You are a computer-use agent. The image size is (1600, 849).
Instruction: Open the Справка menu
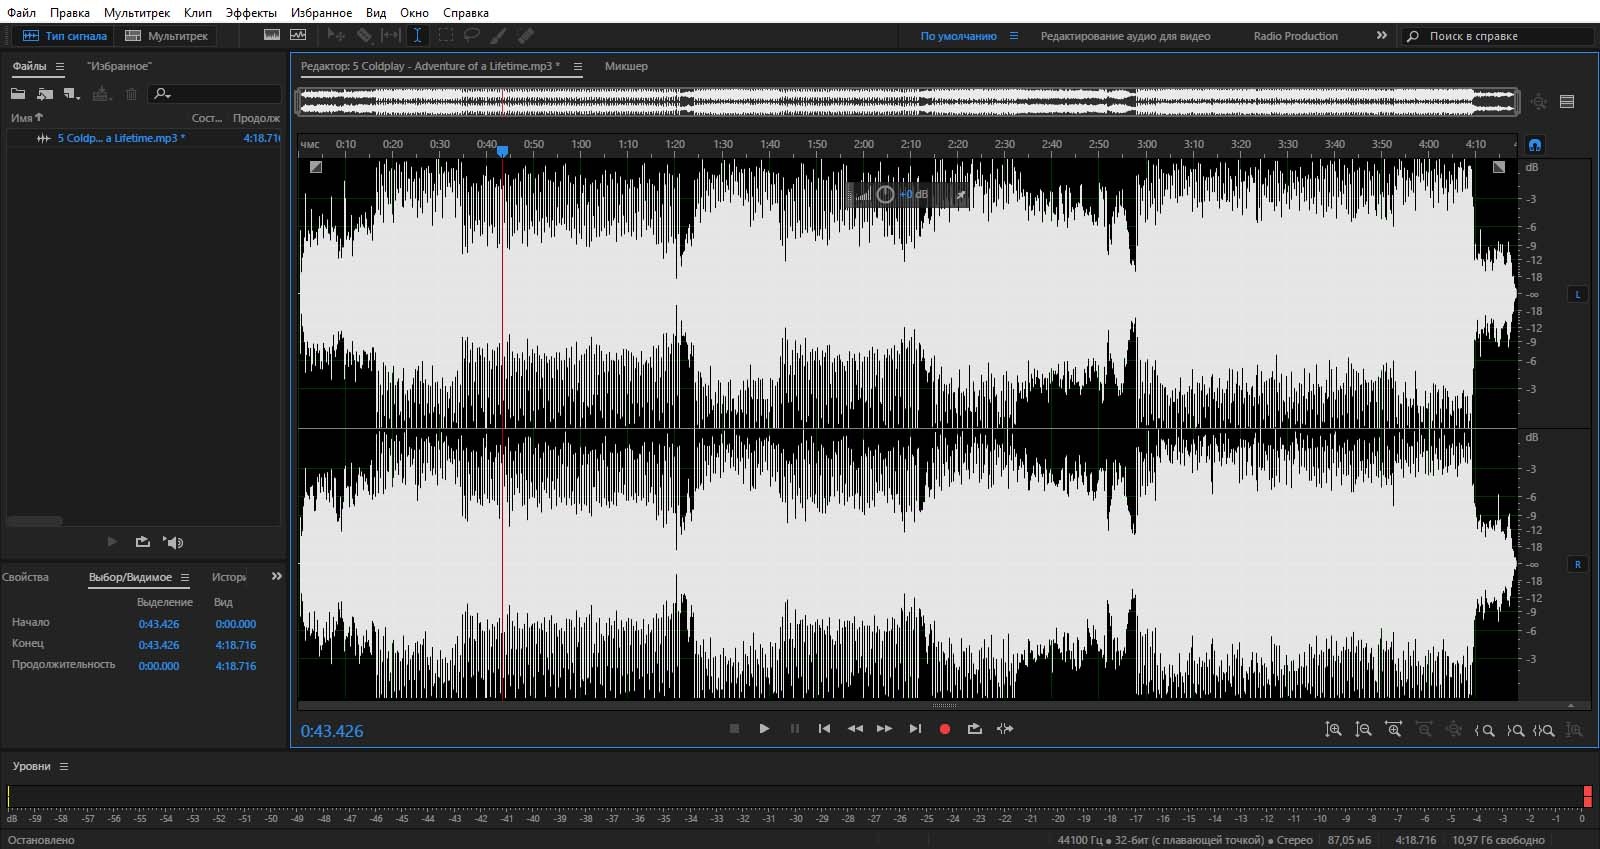(x=466, y=13)
